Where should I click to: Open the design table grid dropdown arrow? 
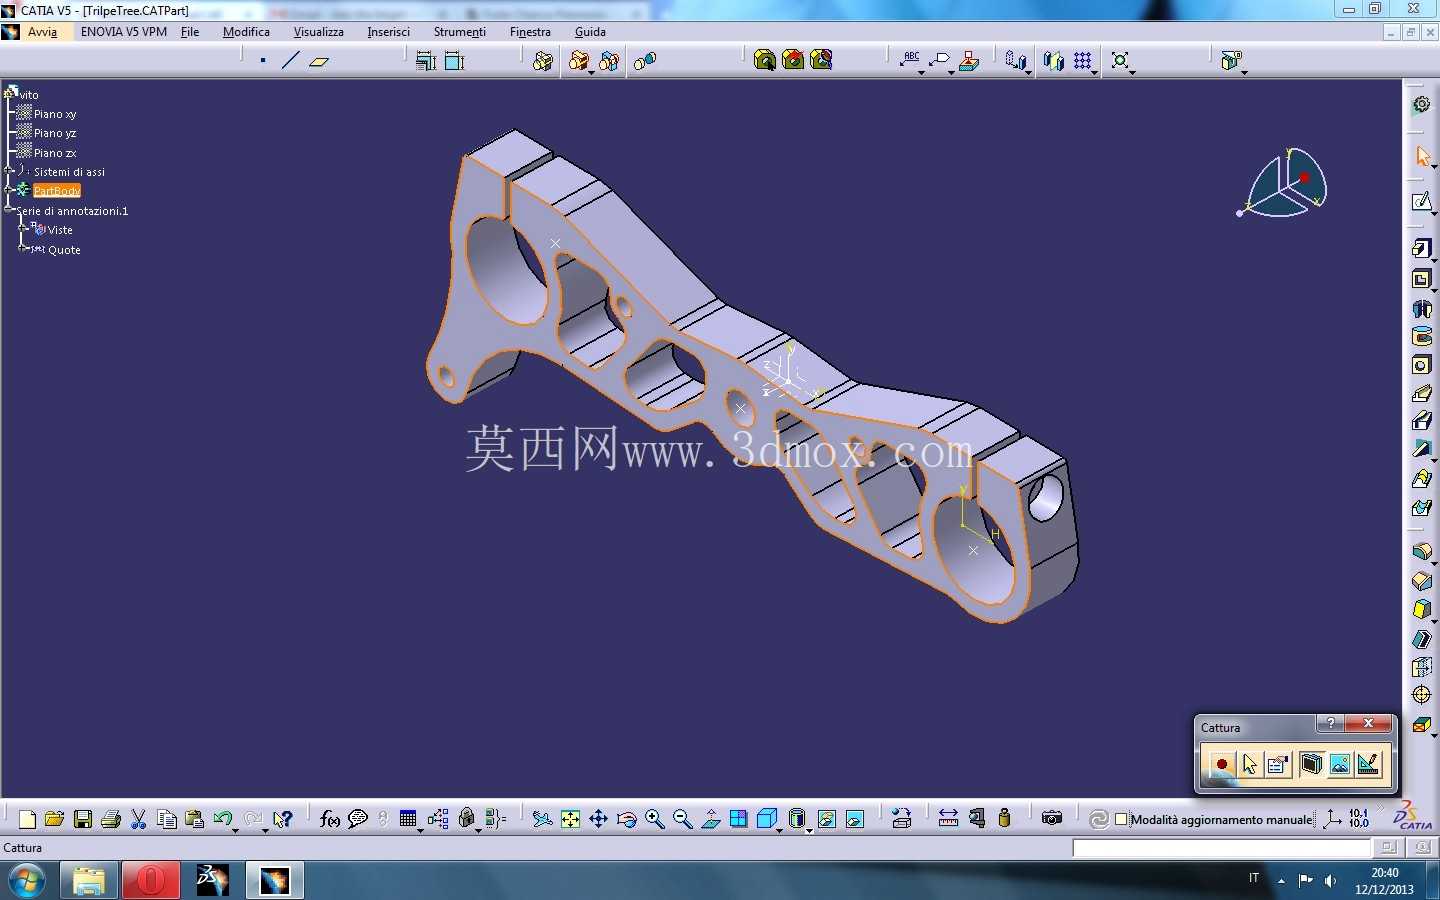coord(420,829)
